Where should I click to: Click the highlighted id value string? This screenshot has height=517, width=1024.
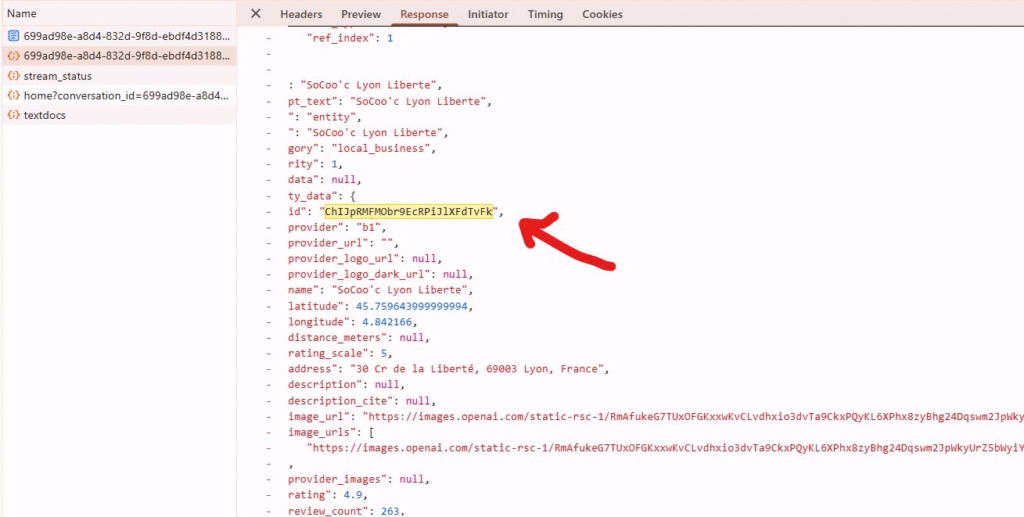(x=409, y=212)
